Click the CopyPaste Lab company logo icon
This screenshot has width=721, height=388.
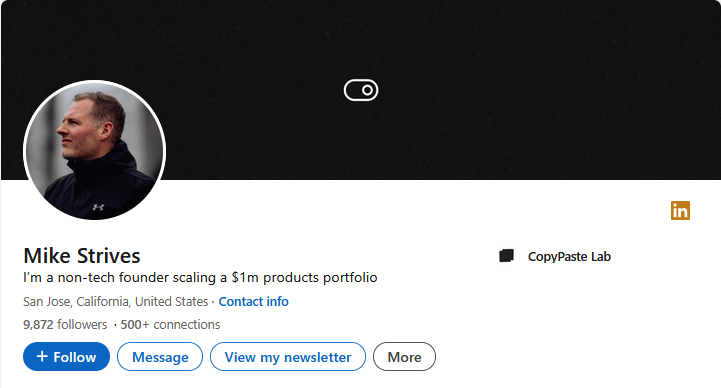click(x=507, y=256)
